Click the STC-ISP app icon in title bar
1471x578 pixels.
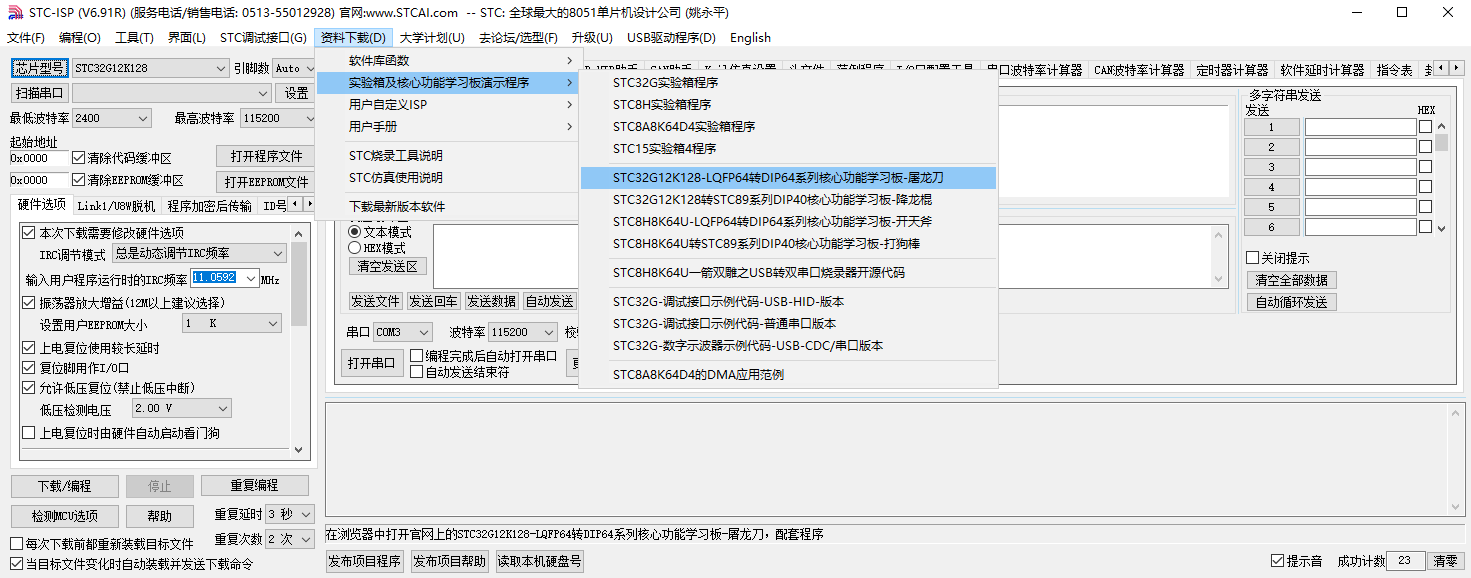(15, 13)
